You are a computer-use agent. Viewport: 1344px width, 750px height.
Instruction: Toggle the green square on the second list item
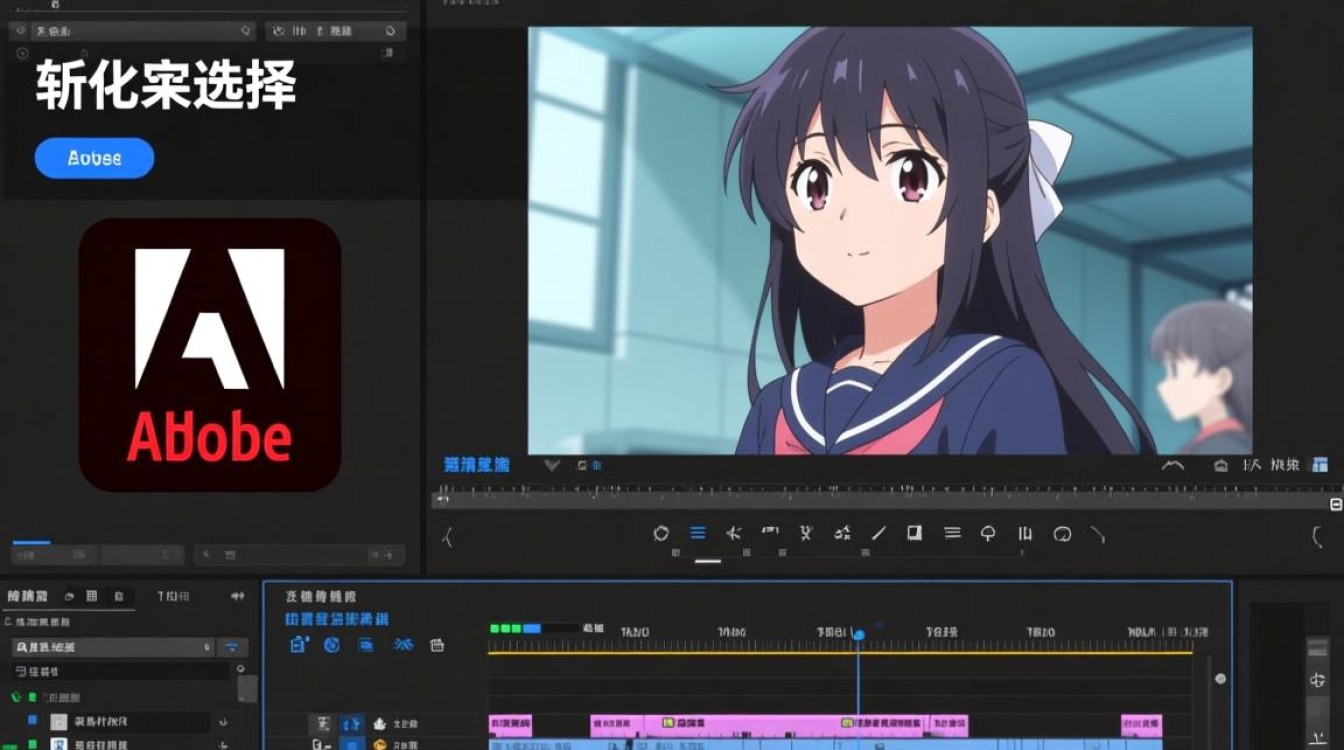point(32,744)
